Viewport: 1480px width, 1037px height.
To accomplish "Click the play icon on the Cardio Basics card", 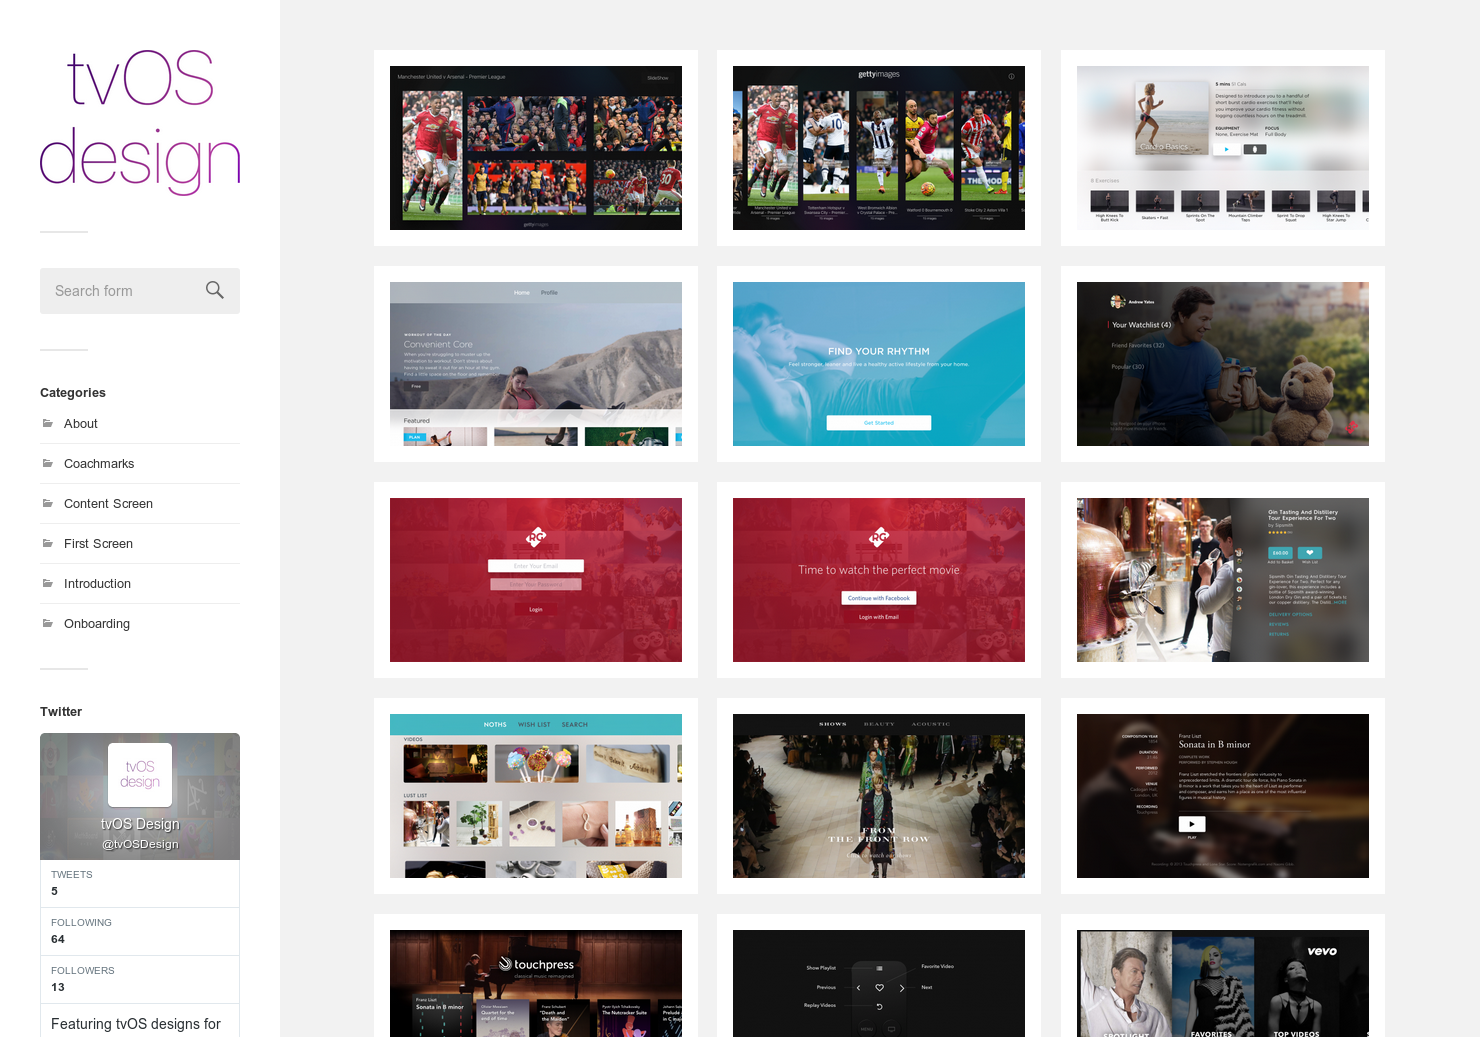I will pos(1224,148).
